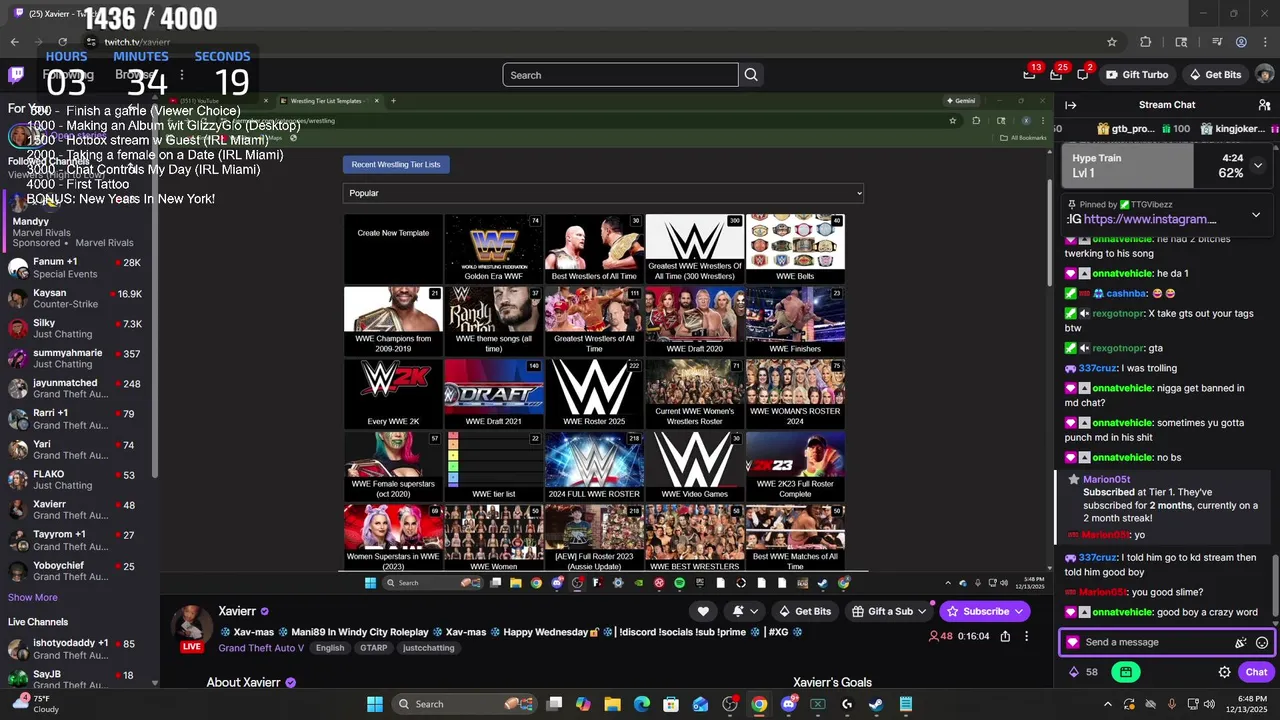Open the chat community users icon
This screenshot has height=720, width=1280.
coord(1264,105)
